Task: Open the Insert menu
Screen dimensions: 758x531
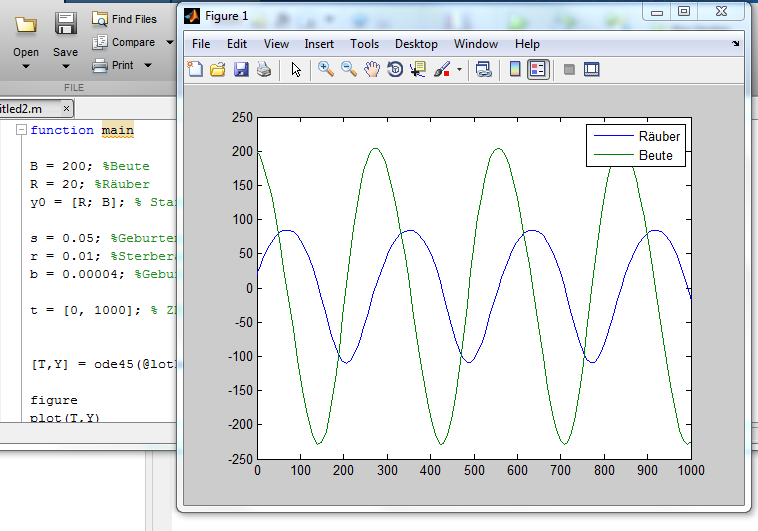Action: pos(319,44)
